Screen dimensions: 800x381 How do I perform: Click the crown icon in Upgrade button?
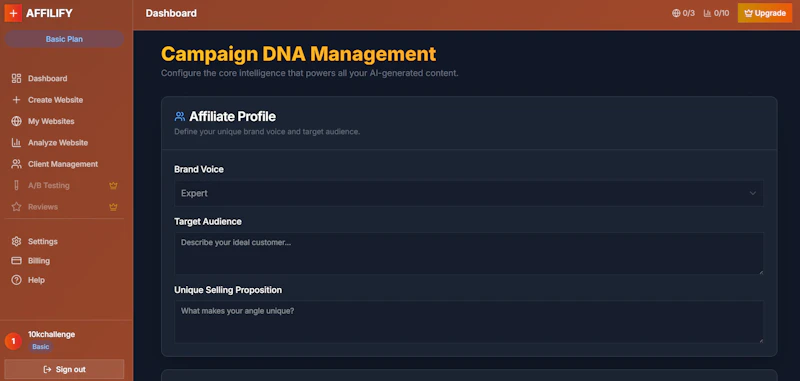tap(748, 13)
